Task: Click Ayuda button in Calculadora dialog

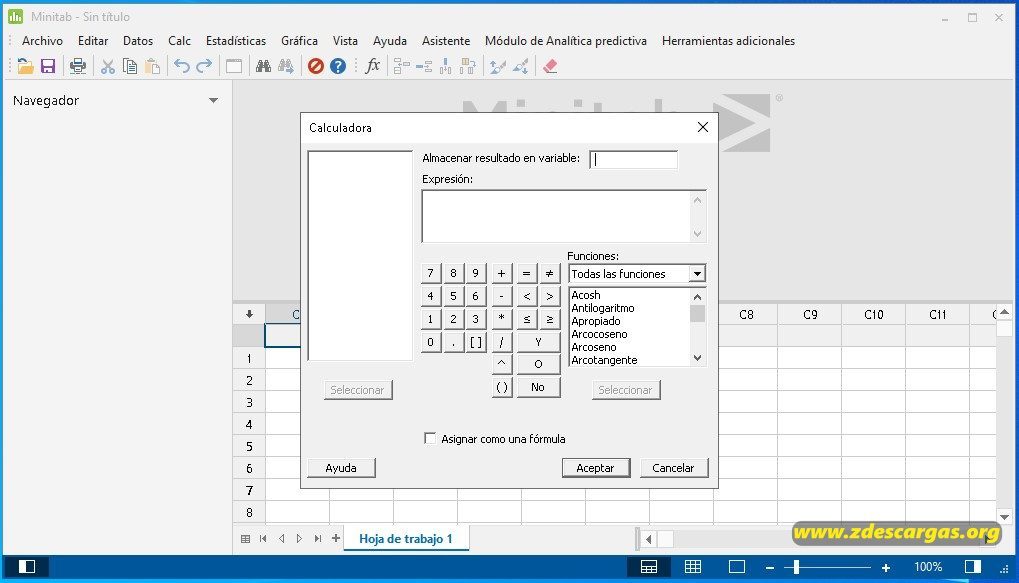Action: click(x=341, y=468)
